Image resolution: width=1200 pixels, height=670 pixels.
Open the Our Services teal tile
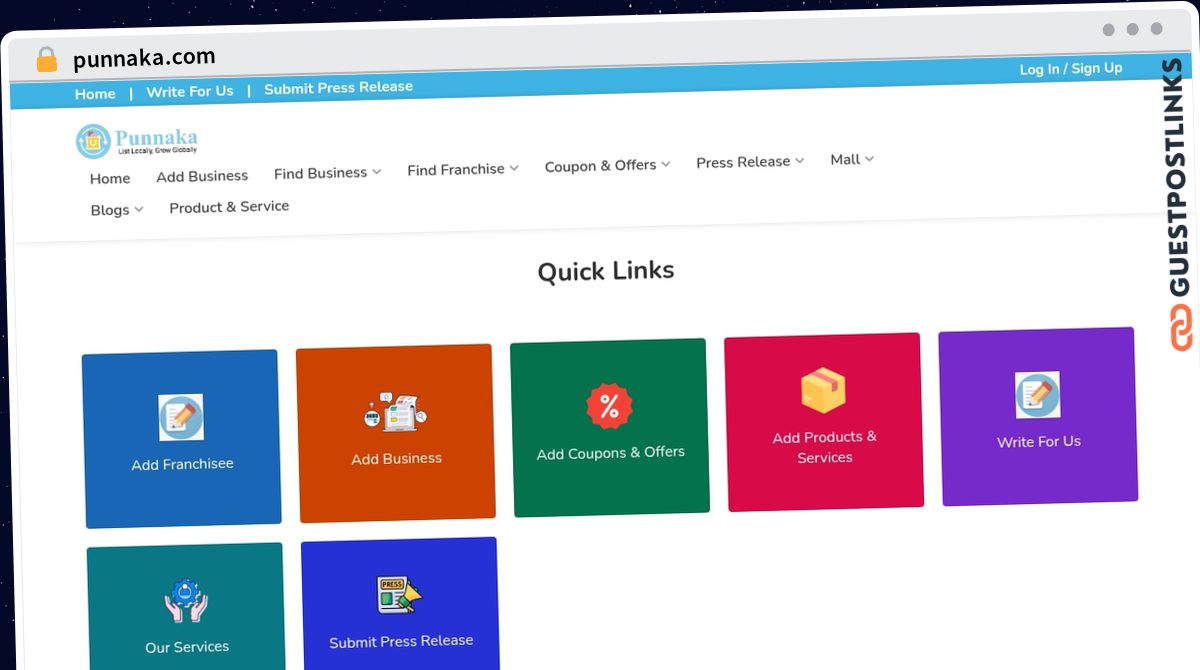click(x=186, y=607)
